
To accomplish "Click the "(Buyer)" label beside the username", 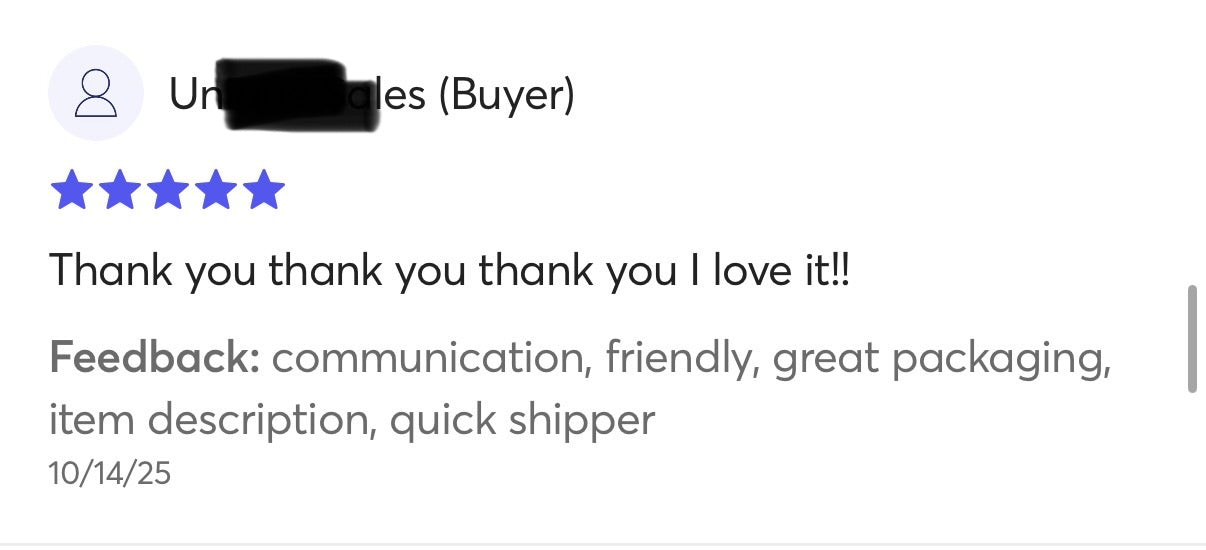I will pos(507,95).
